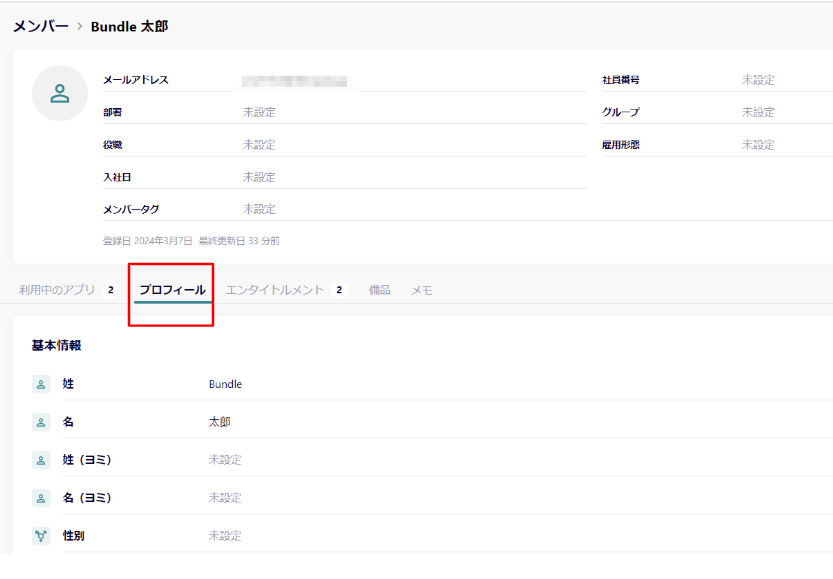Click the 役職 未設定 value
The height and width of the screenshot is (579, 833).
pyautogui.click(x=259, y=145)
